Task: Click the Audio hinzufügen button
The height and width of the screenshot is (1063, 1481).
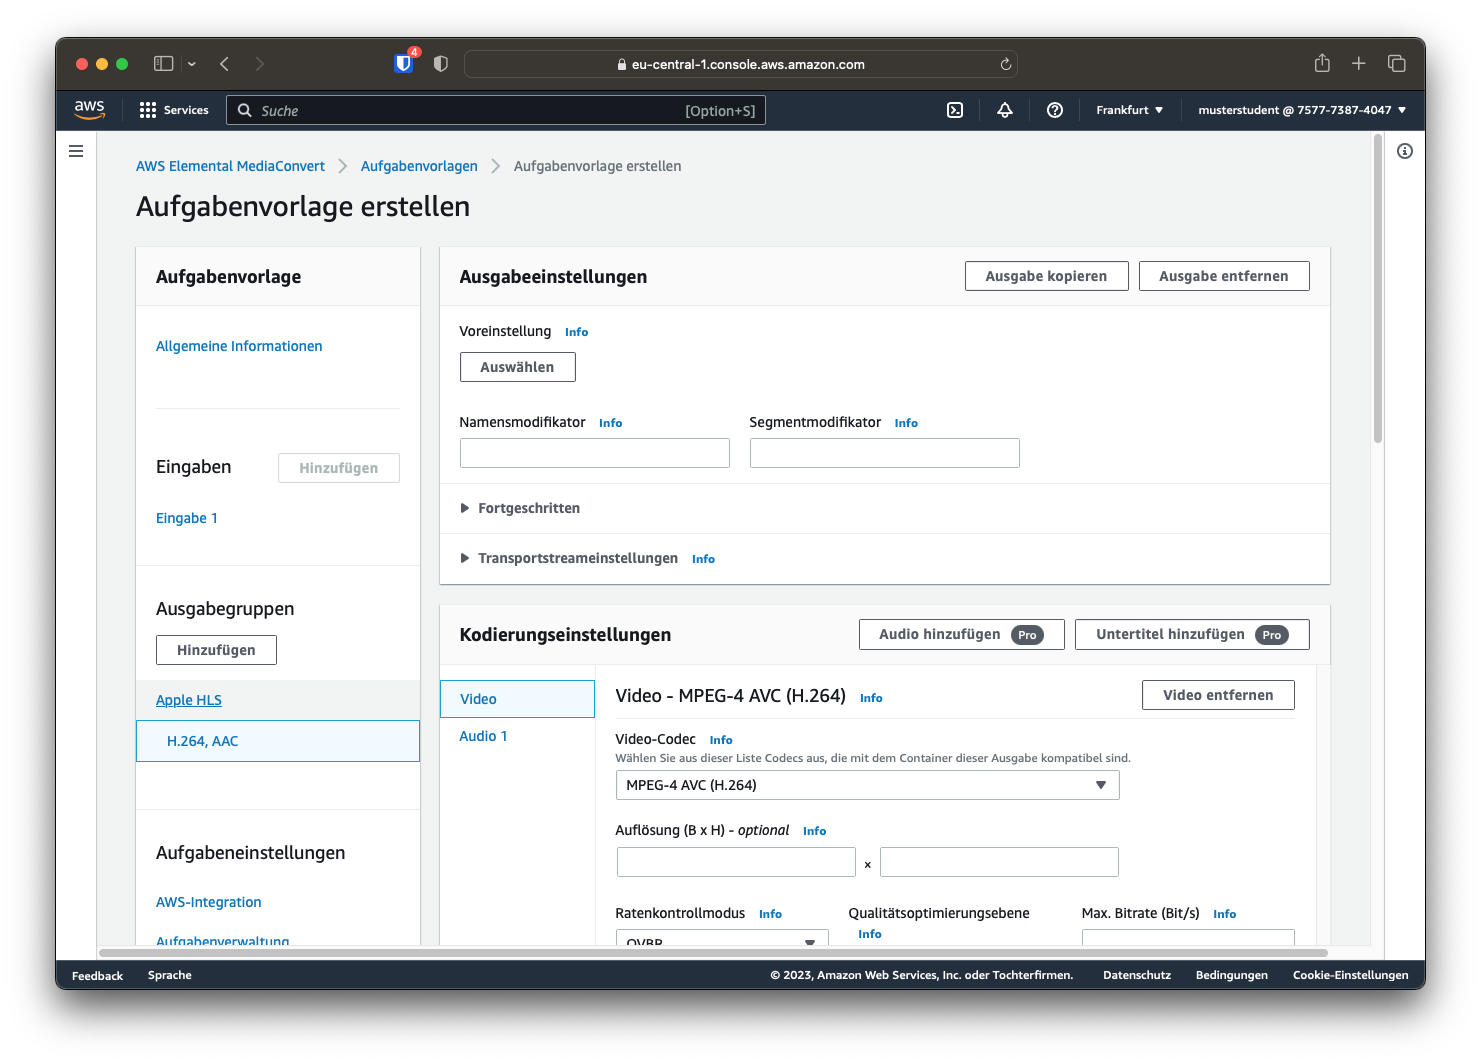Action: point(961,634)
